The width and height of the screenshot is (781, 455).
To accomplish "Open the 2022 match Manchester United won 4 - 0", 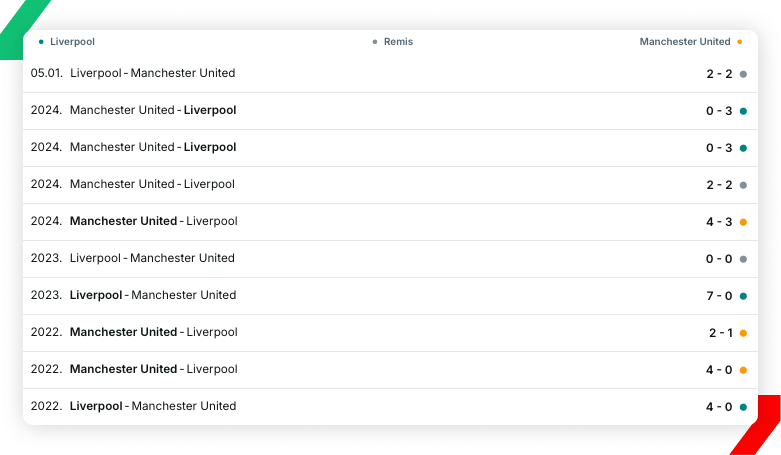I will coord(153,369).
